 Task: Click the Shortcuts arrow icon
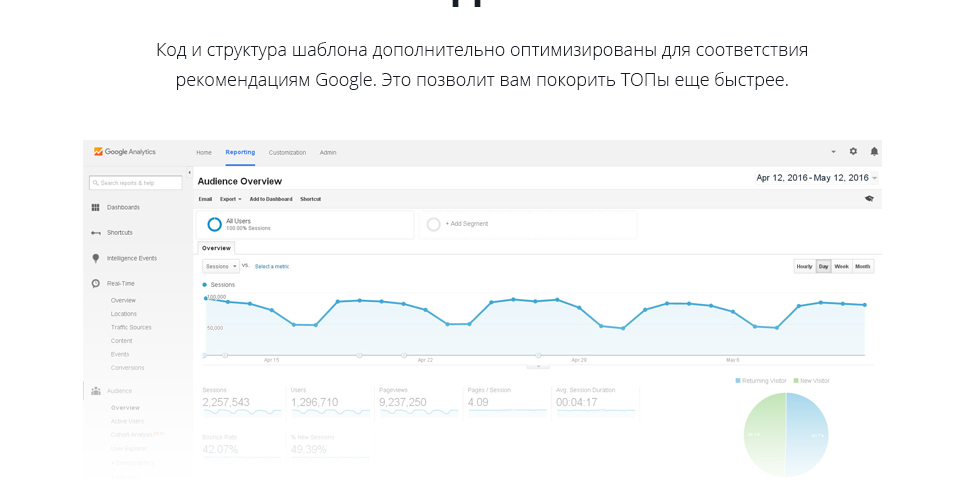point(95,233)
